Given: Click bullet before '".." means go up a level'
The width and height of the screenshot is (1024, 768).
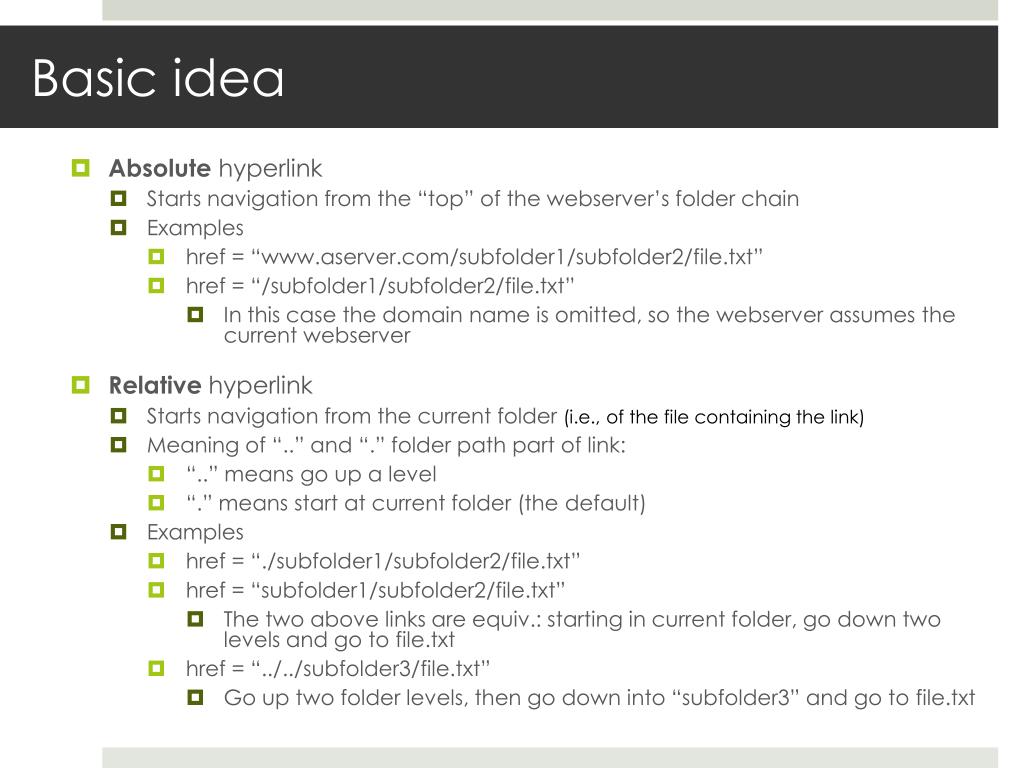Looking at the screenshot, I should coord(156,473).
